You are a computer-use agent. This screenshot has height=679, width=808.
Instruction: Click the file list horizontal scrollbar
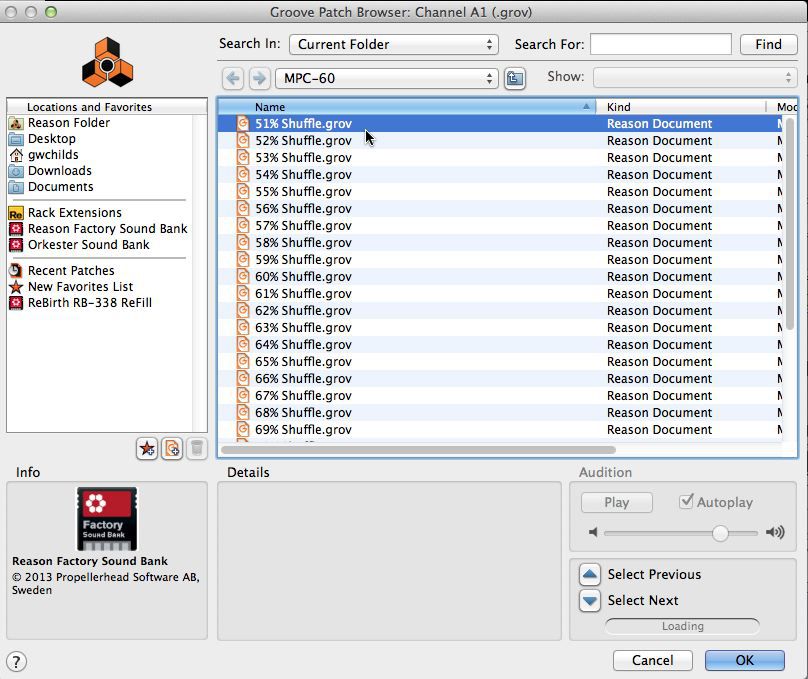(x=418, y=450)
